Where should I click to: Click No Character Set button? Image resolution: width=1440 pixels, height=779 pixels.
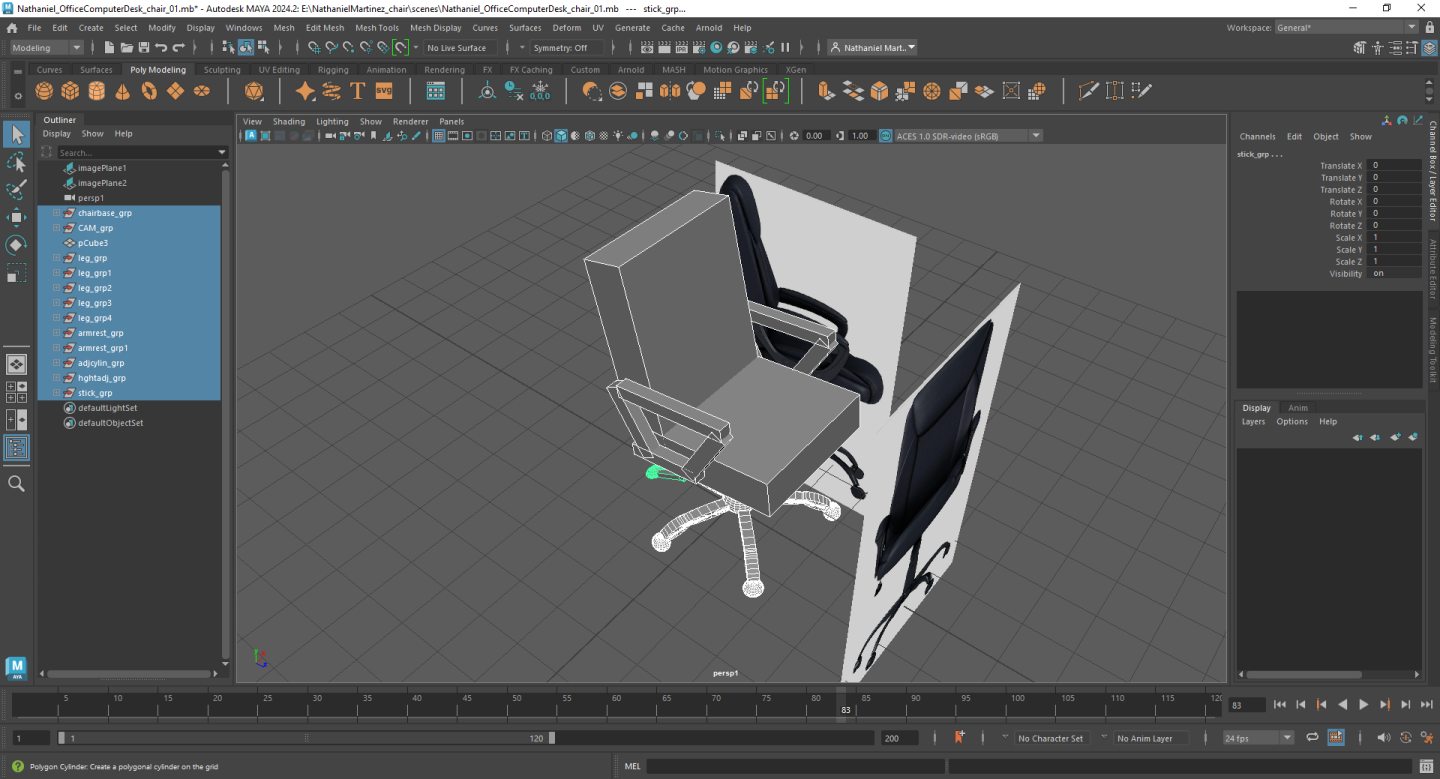point(1050,738)
